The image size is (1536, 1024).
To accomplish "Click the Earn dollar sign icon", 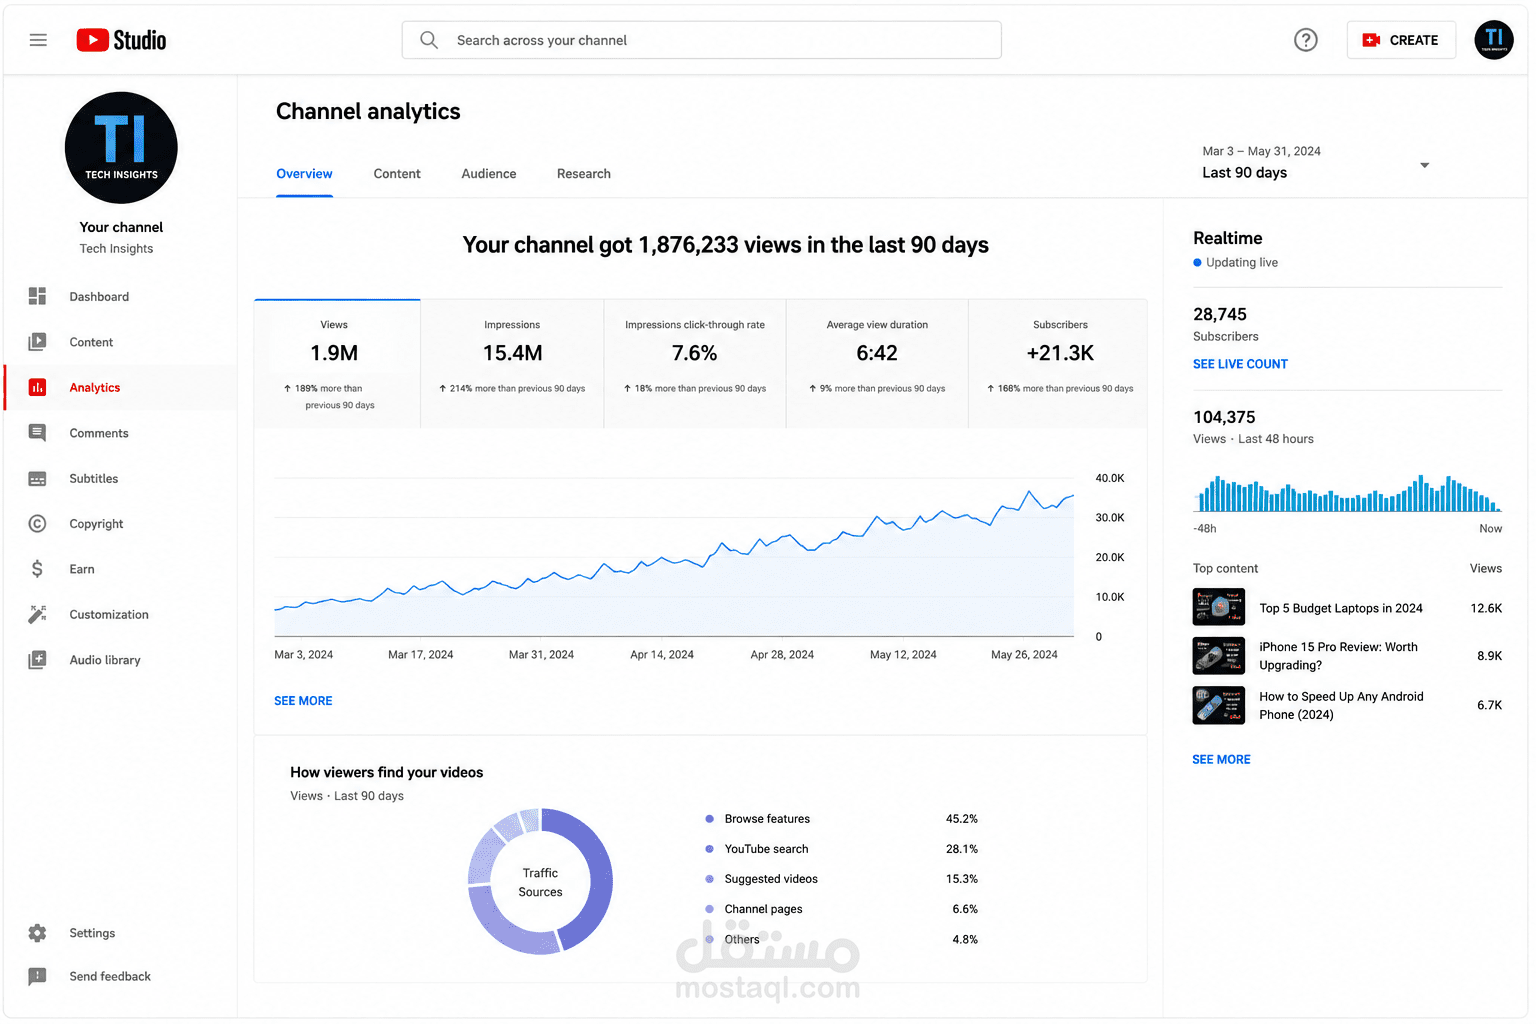I will (37, 569).
